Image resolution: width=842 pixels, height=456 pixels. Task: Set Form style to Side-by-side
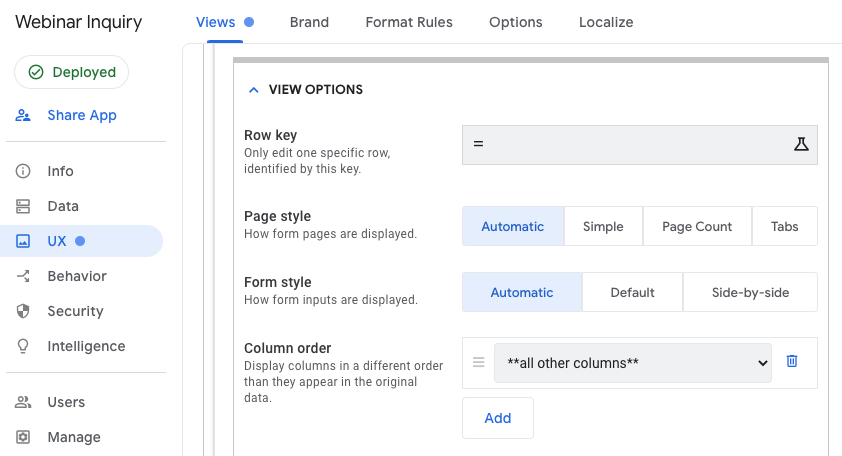[750, 292]
